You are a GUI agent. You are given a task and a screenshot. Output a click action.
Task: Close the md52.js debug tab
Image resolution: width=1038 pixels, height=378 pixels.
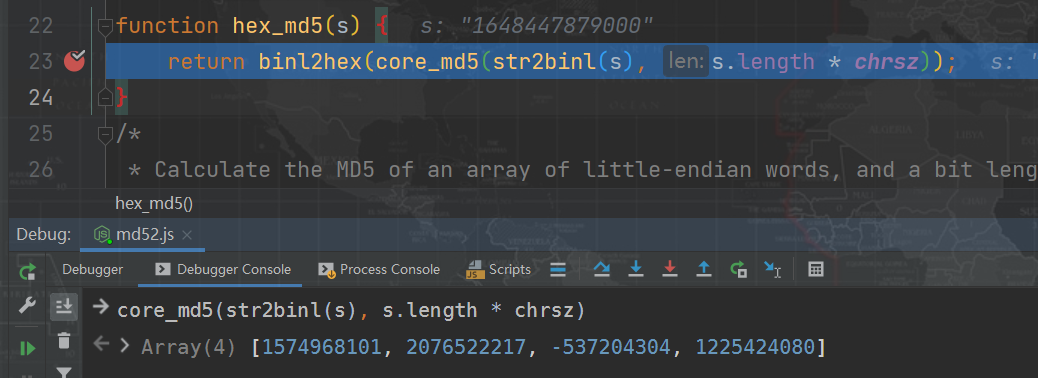click(187, 235)
